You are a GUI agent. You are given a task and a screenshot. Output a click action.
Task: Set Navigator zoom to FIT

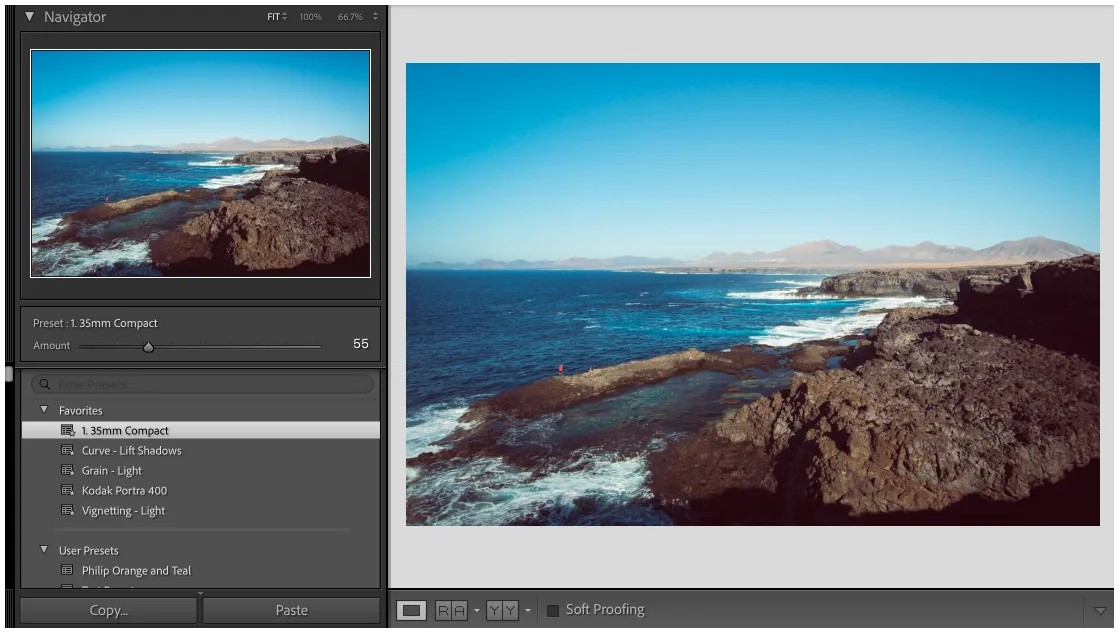click(274, 16)
